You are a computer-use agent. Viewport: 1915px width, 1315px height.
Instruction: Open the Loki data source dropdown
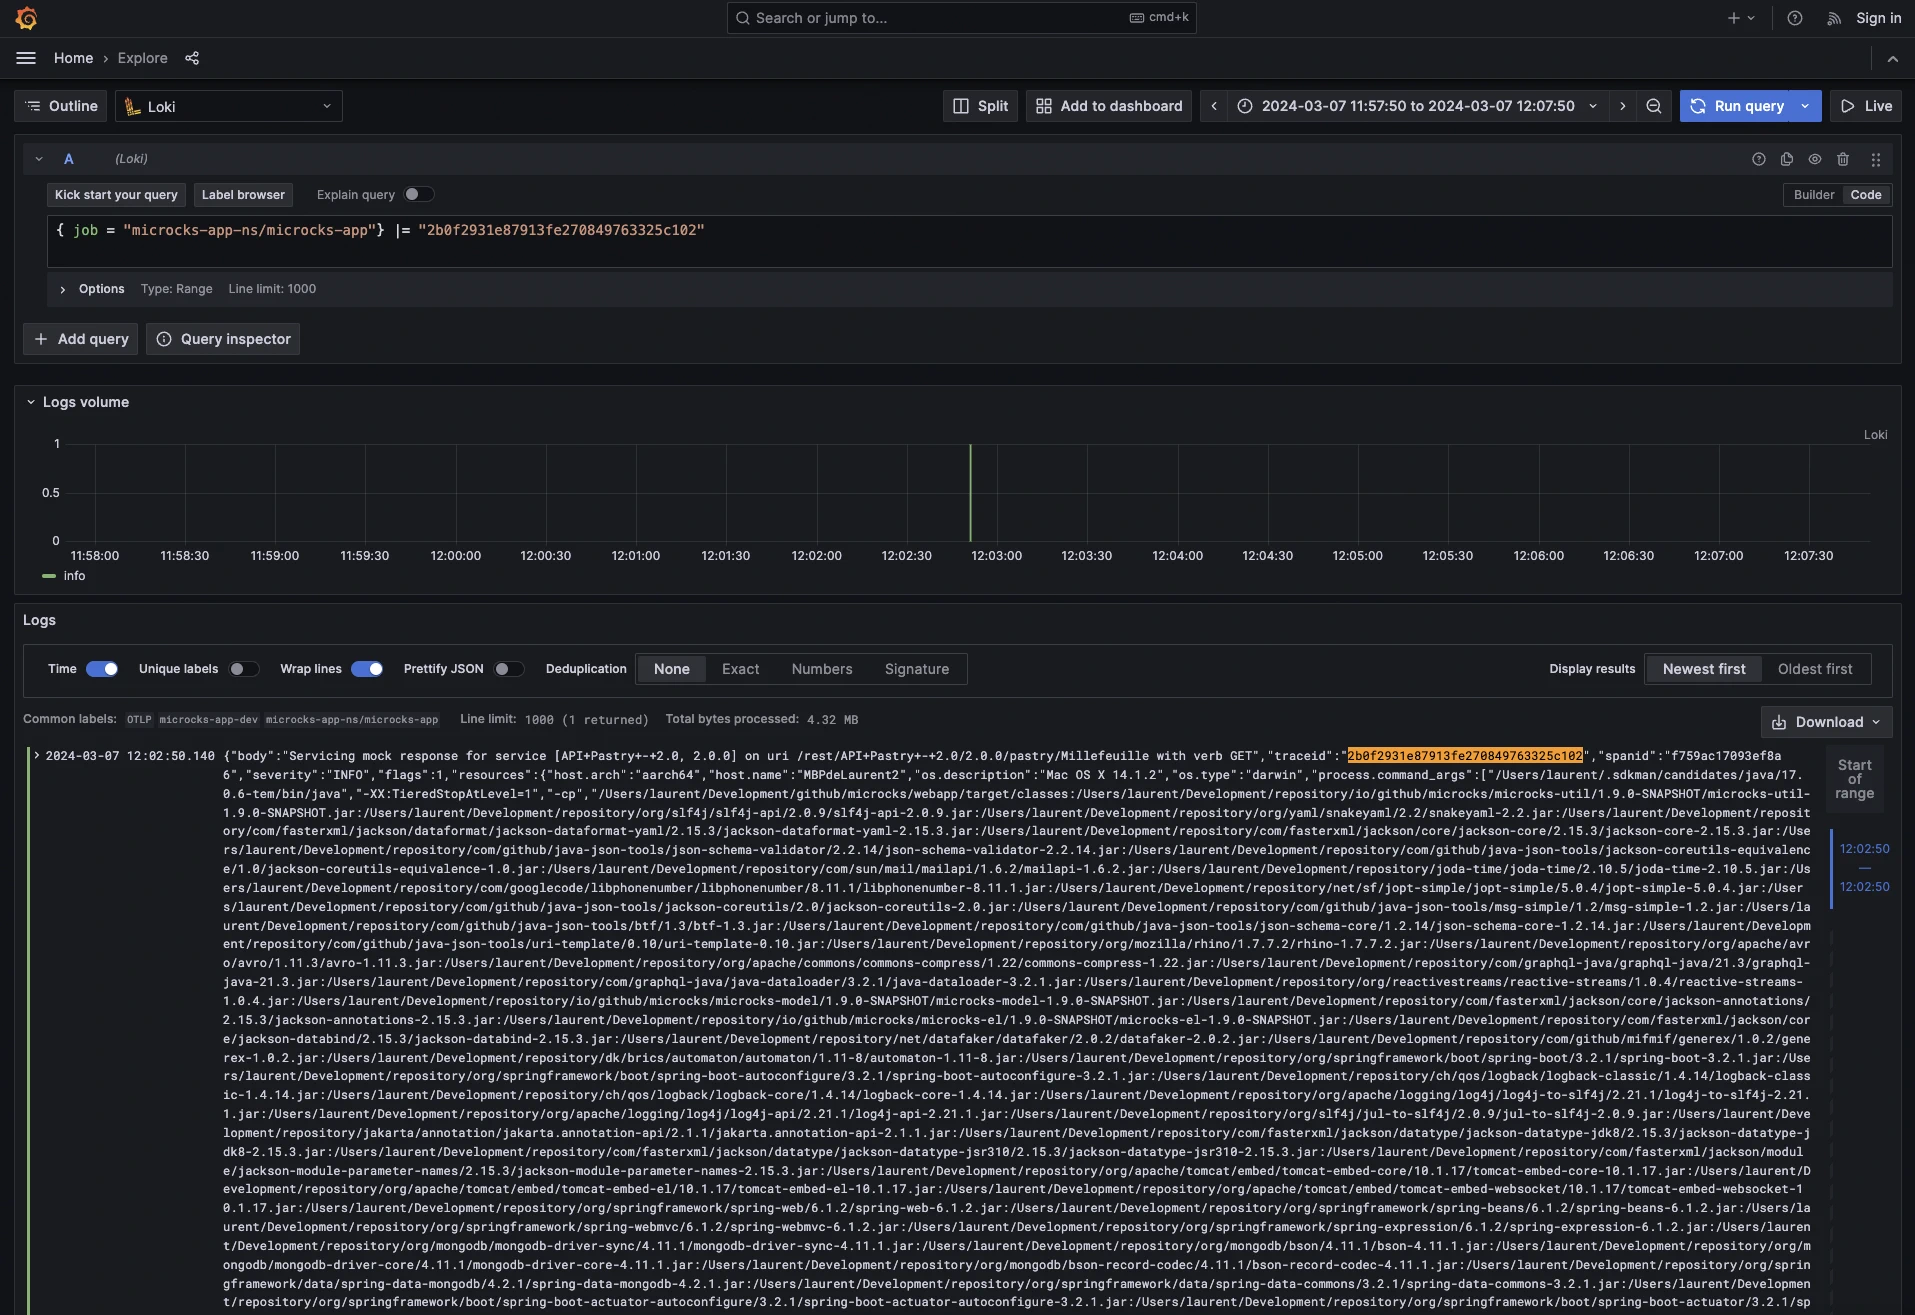click(x=229, y=106)
